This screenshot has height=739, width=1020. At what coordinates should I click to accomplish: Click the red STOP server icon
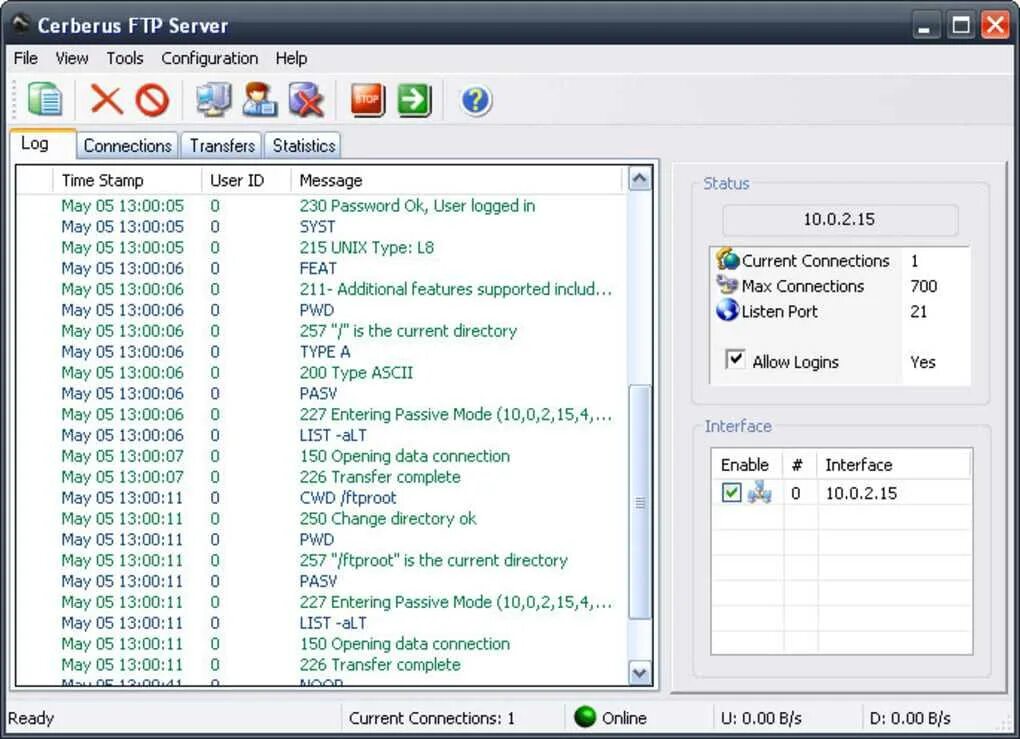click(x=368, y=100)
